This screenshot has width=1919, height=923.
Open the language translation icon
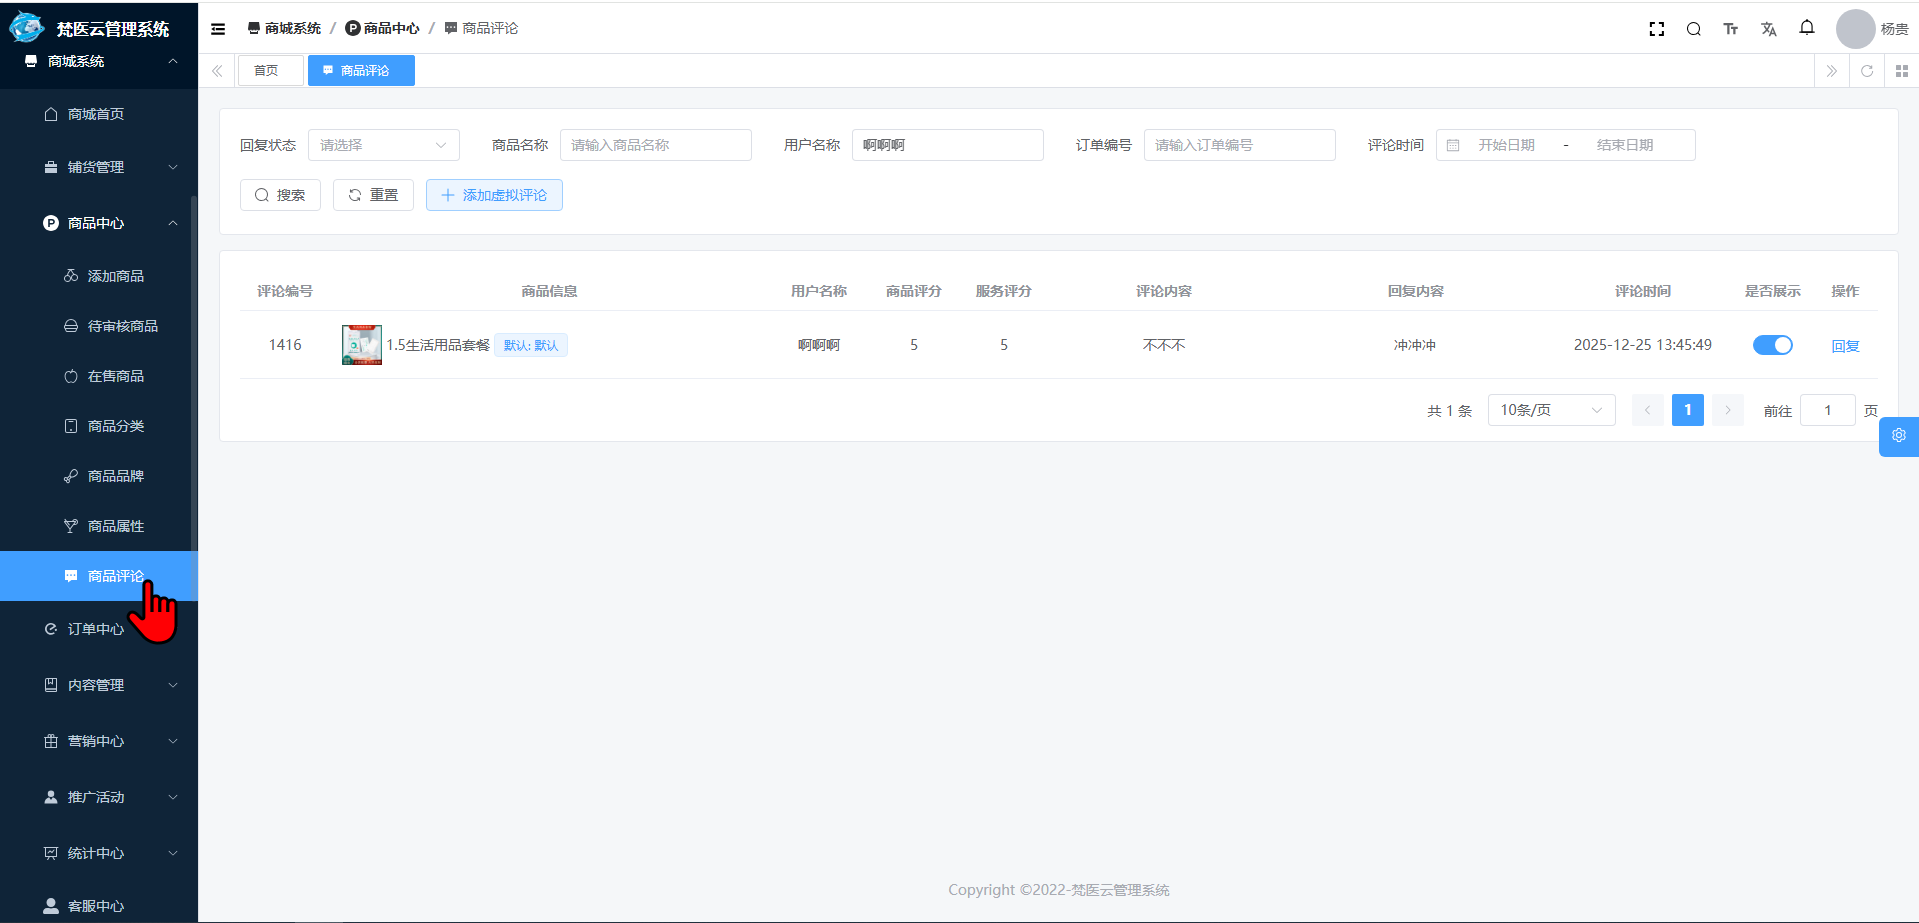coord(1768,29)
